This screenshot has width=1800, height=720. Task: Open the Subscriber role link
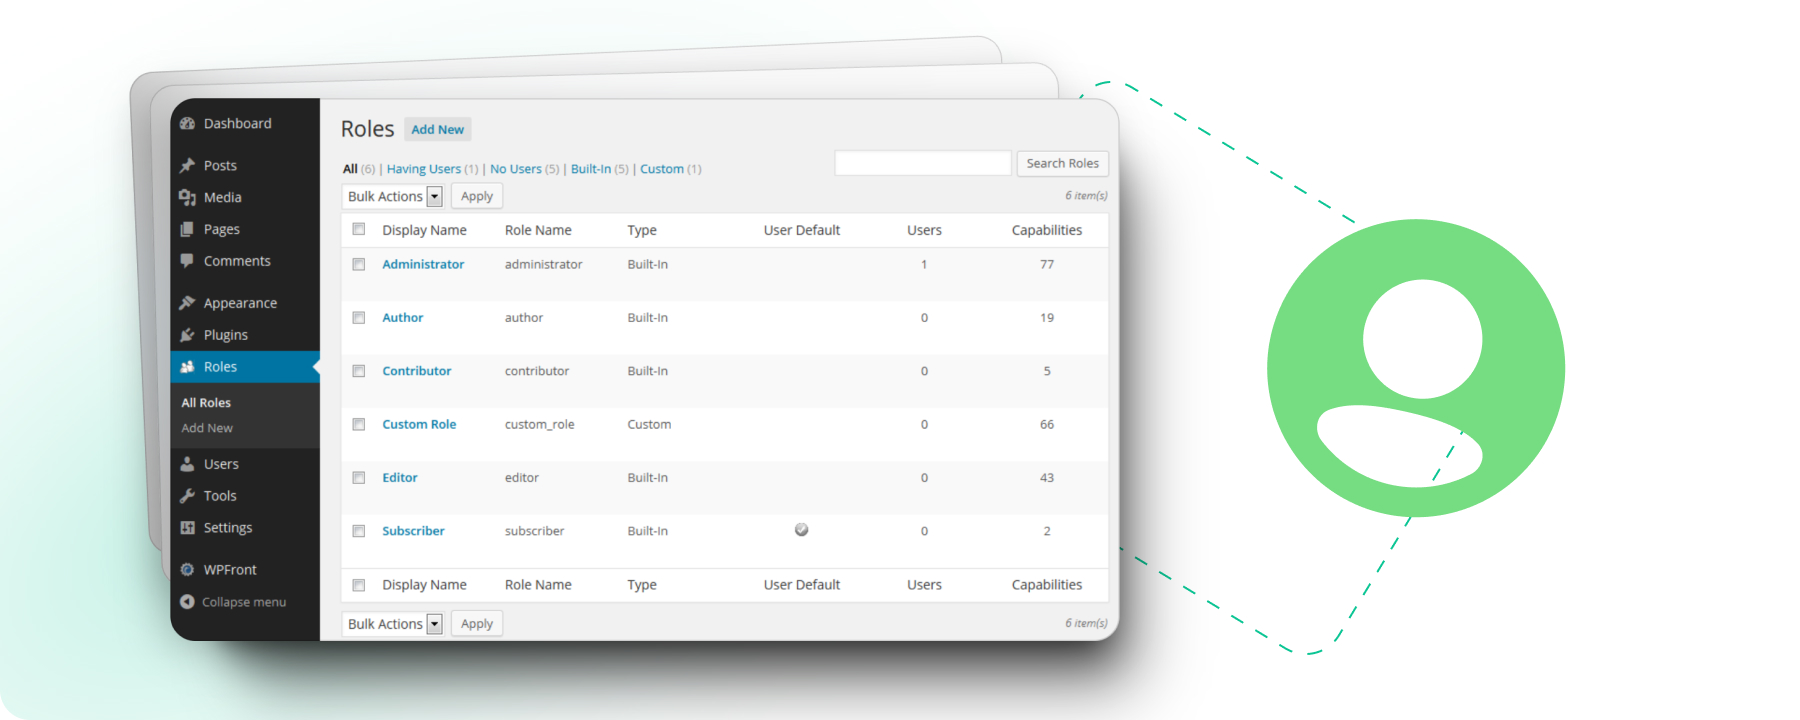(x=413, y=531)
